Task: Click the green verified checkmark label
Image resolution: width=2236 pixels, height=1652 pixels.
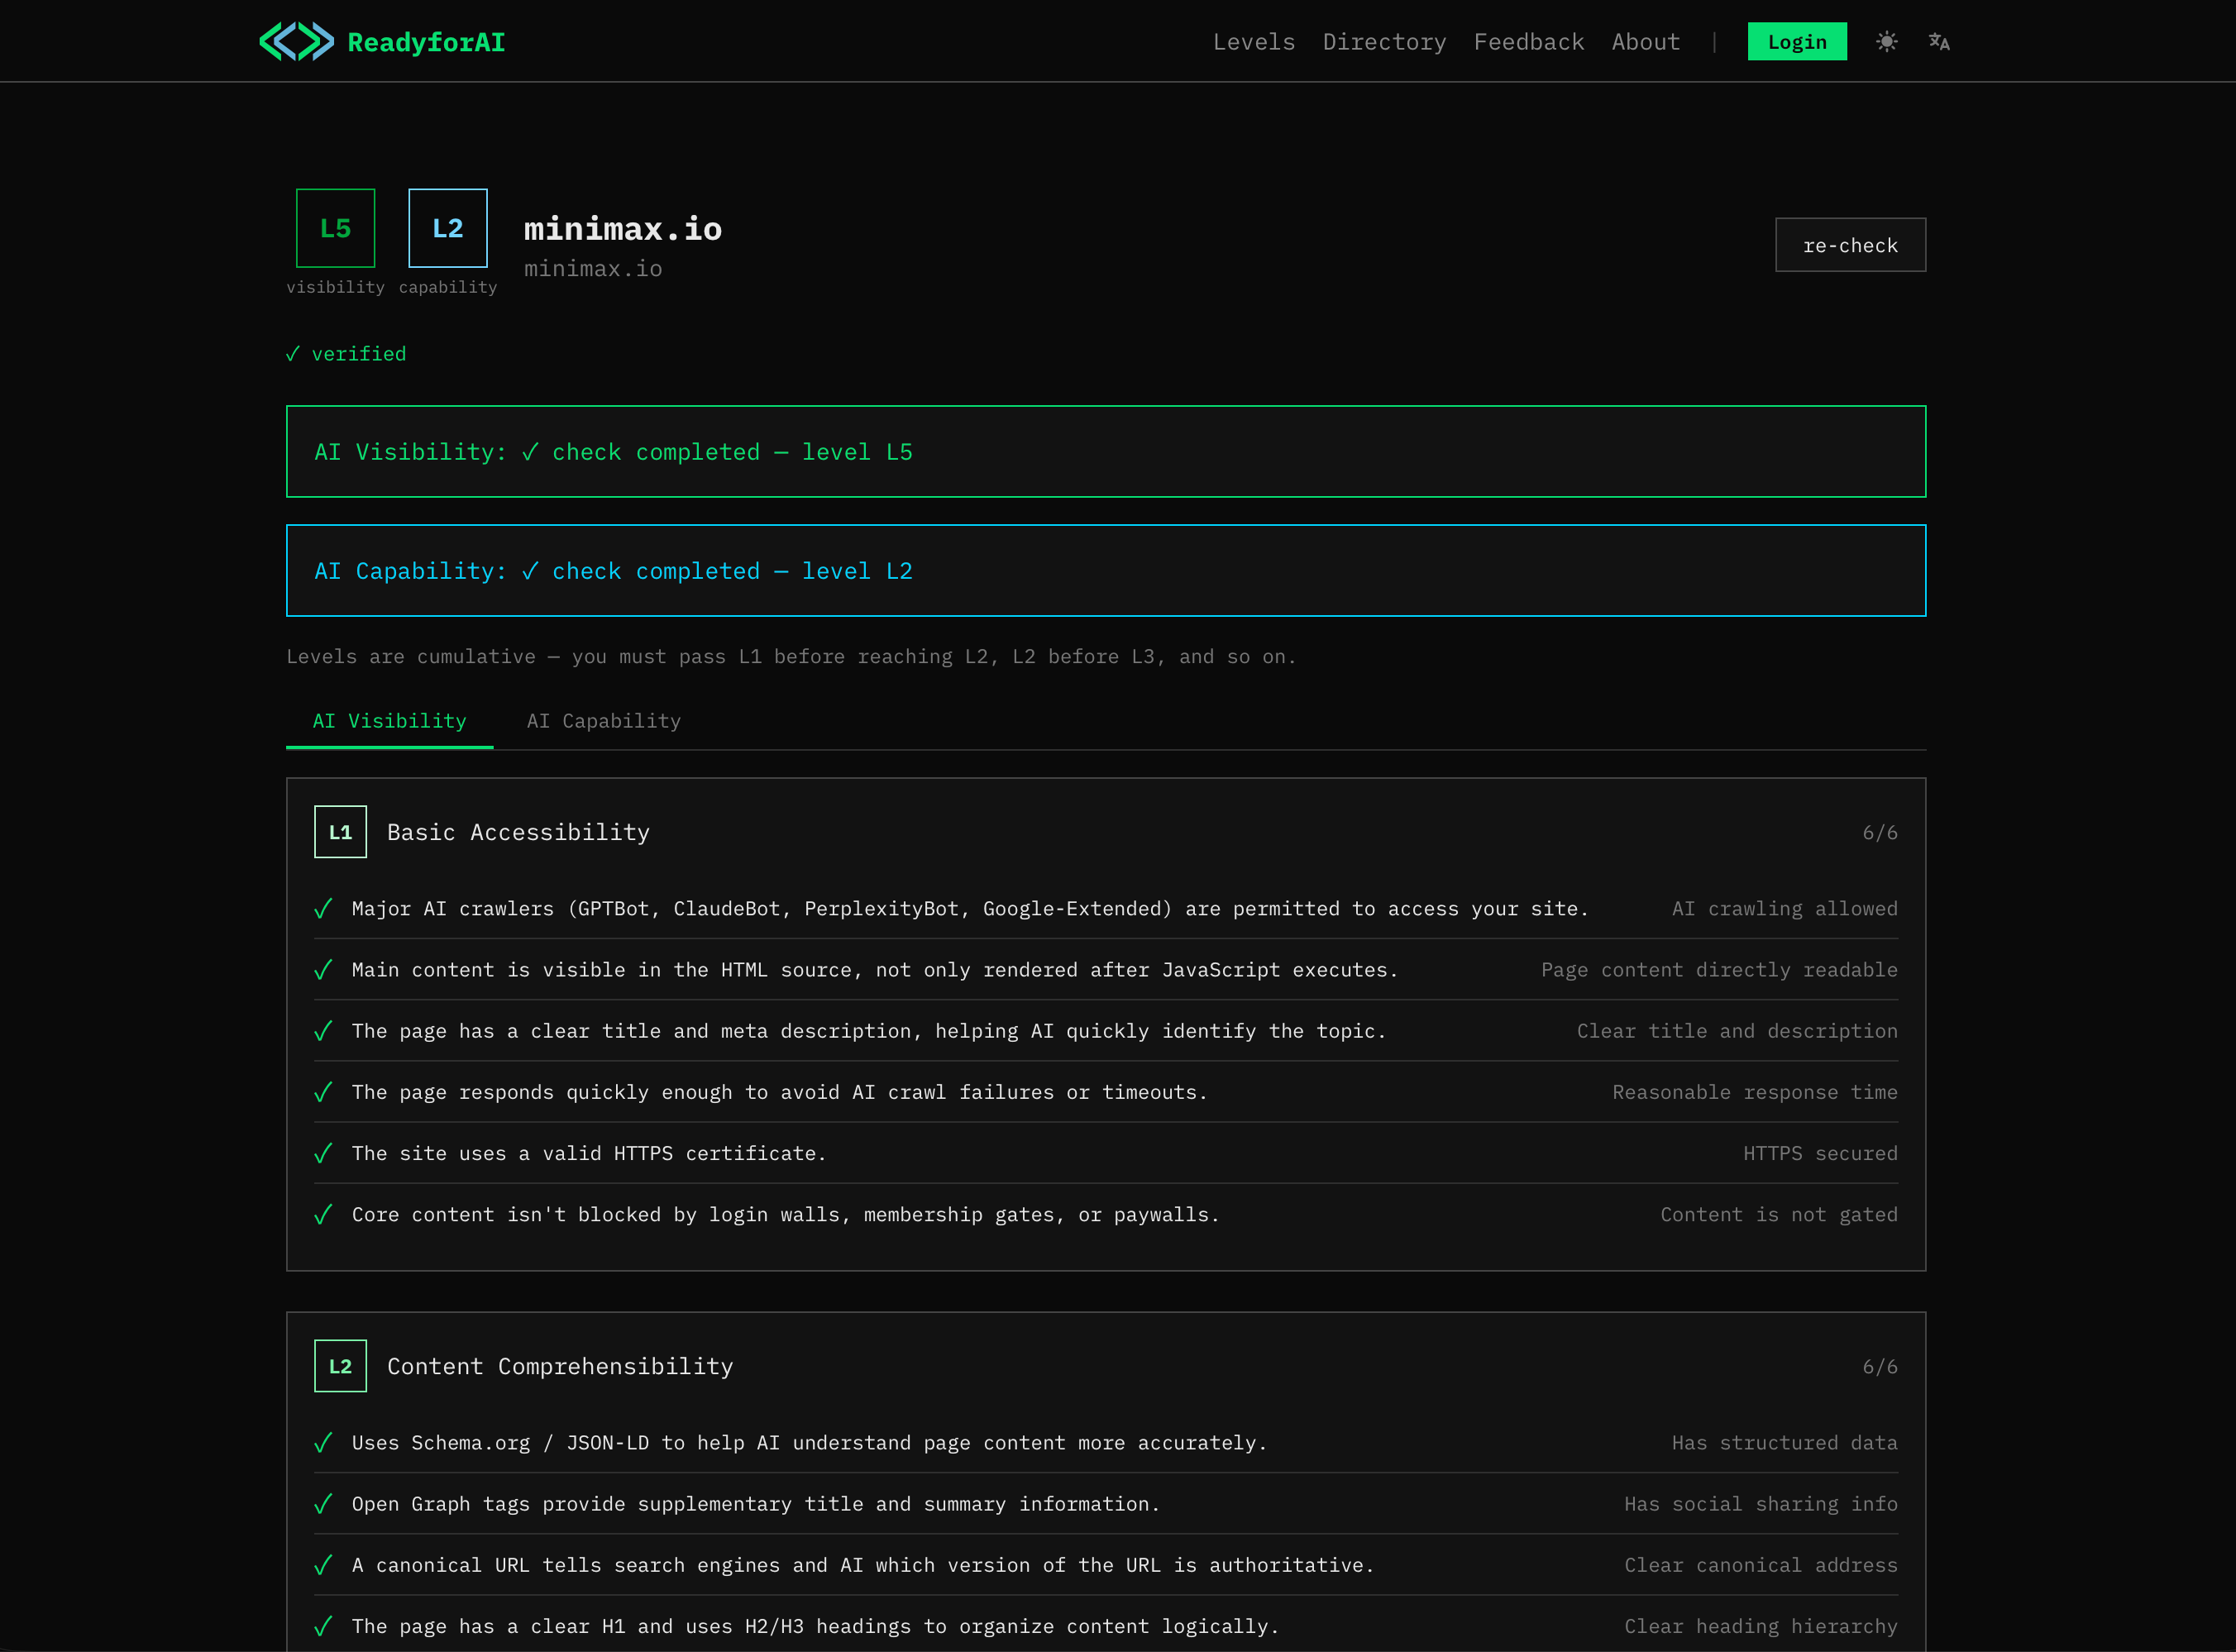Action: tap(346, 354)
